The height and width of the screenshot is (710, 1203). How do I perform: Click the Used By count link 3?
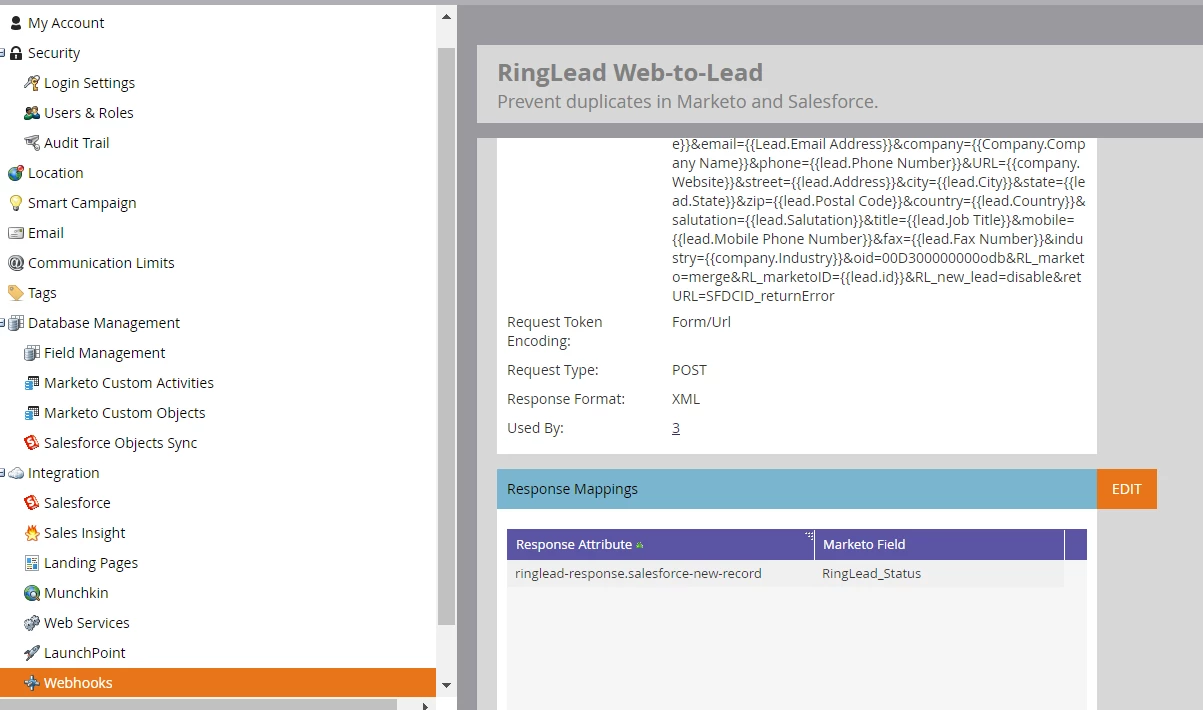point(676,428)
